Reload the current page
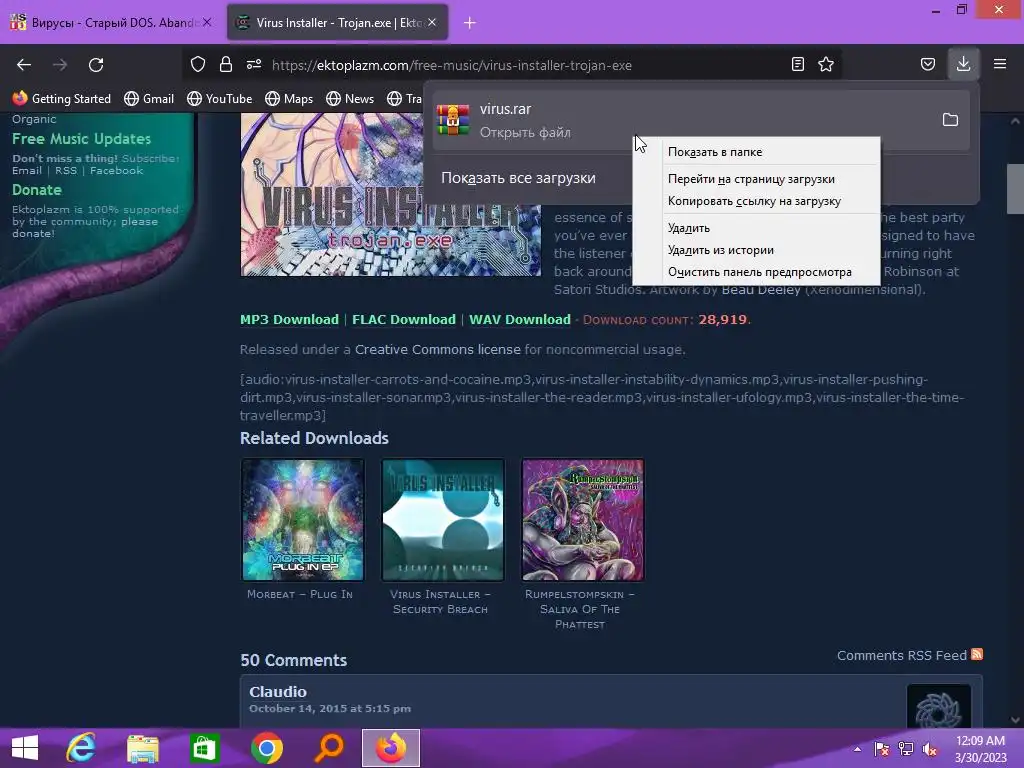 pyautogui.click(x=96, y=65)
